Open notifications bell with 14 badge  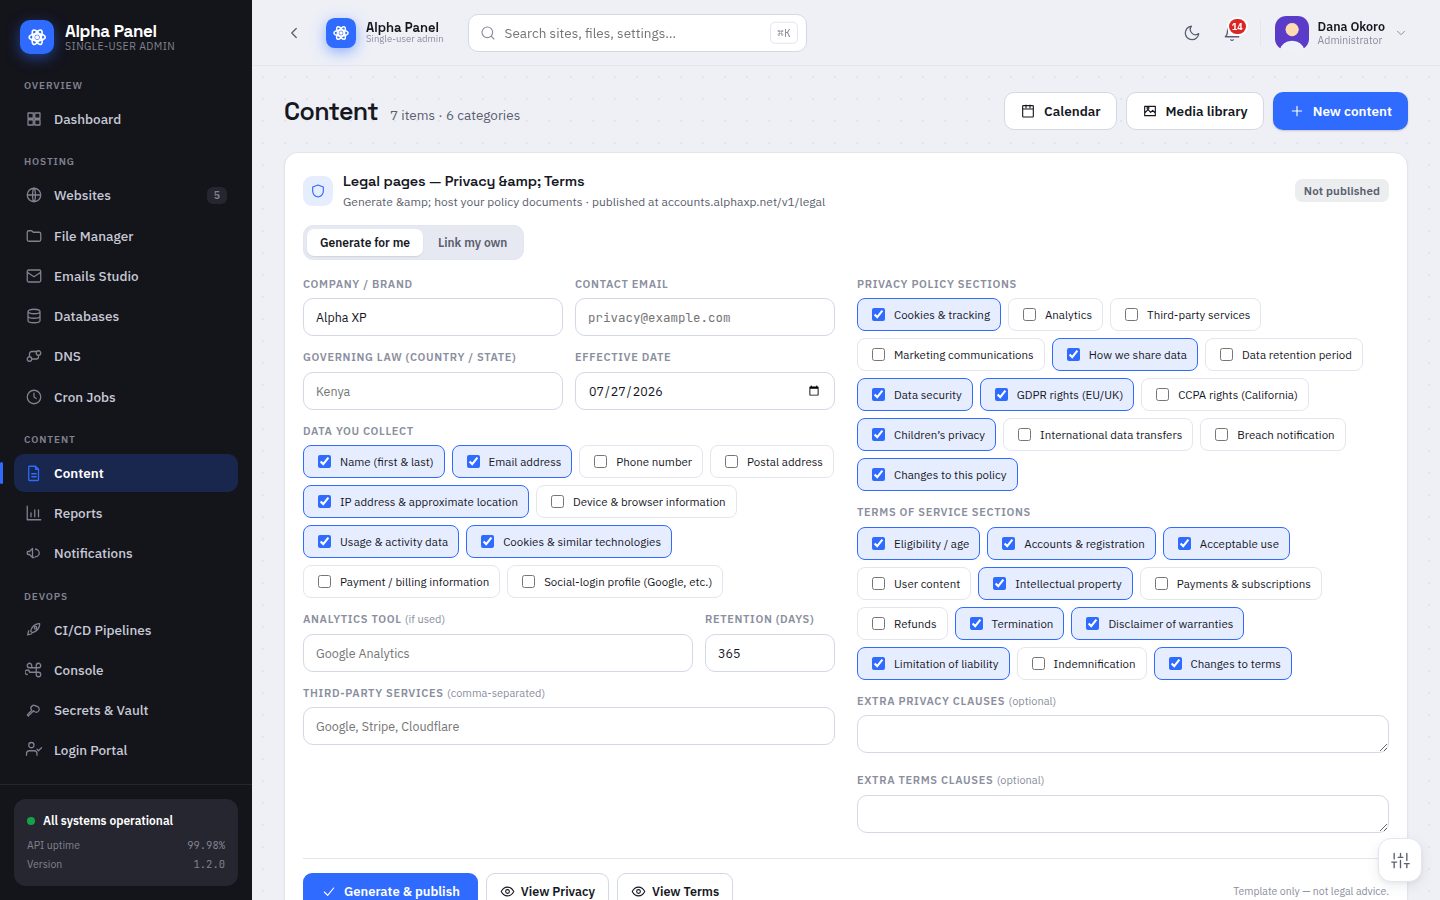(x=1232, y=33)
